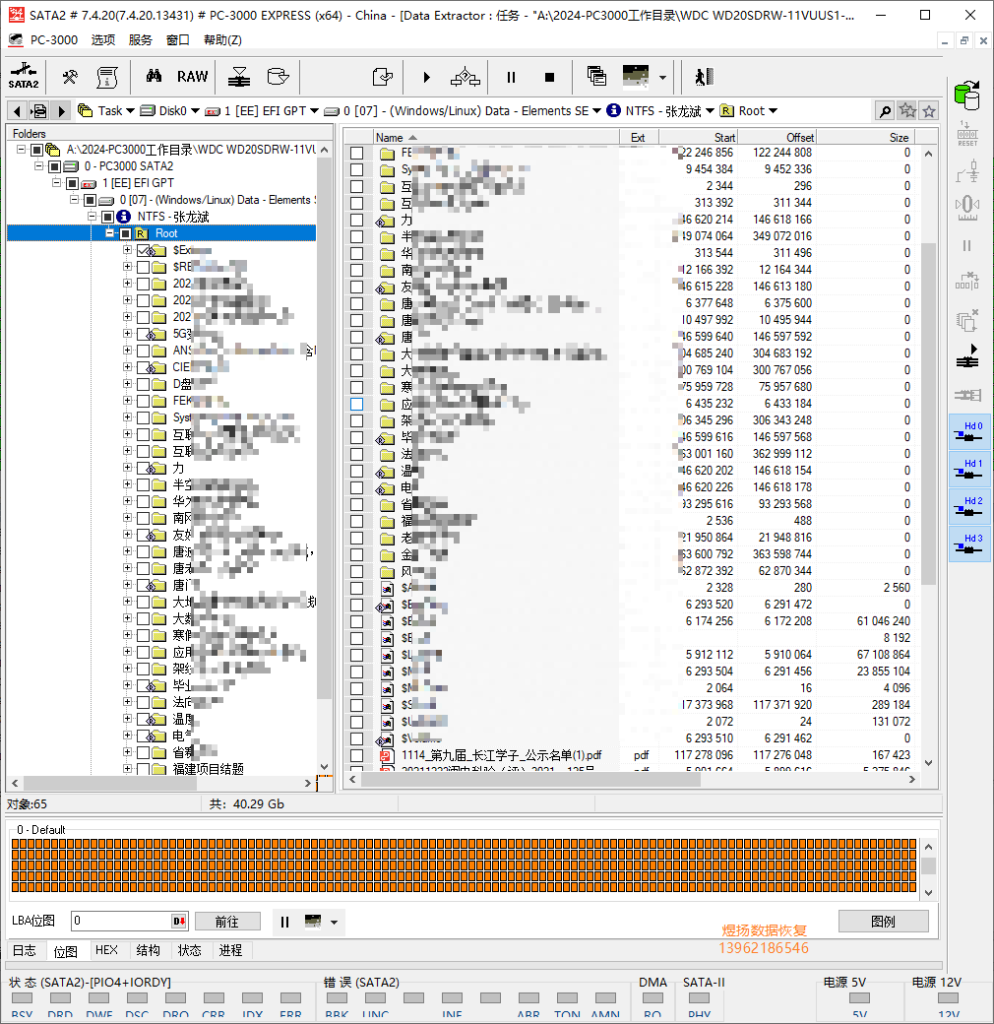The height and width of the screenshot is (1024, 994).
Task: Toggle checkbox for 1 [EE] EFI GPT node
Action: pyautogui.click(x=72, y=183)
